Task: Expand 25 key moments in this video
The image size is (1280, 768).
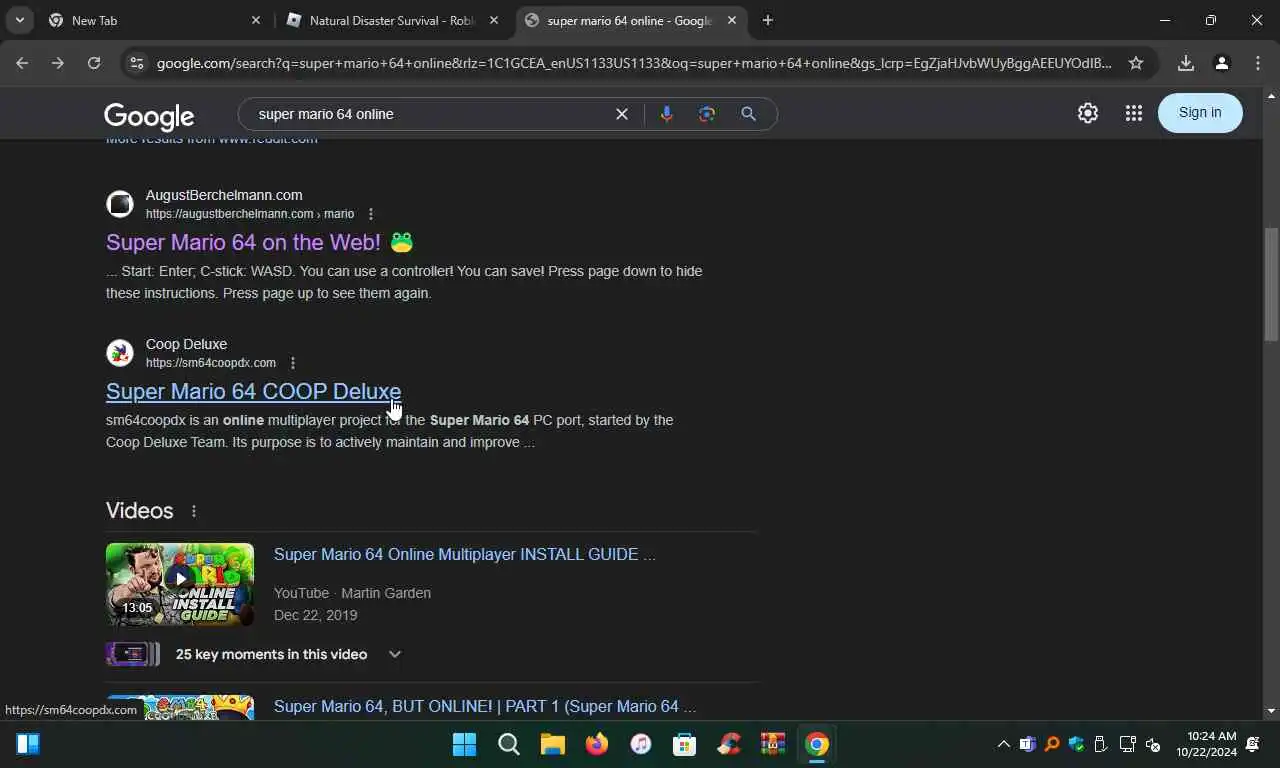Action: pyautogui.click(x=395, y=654)
